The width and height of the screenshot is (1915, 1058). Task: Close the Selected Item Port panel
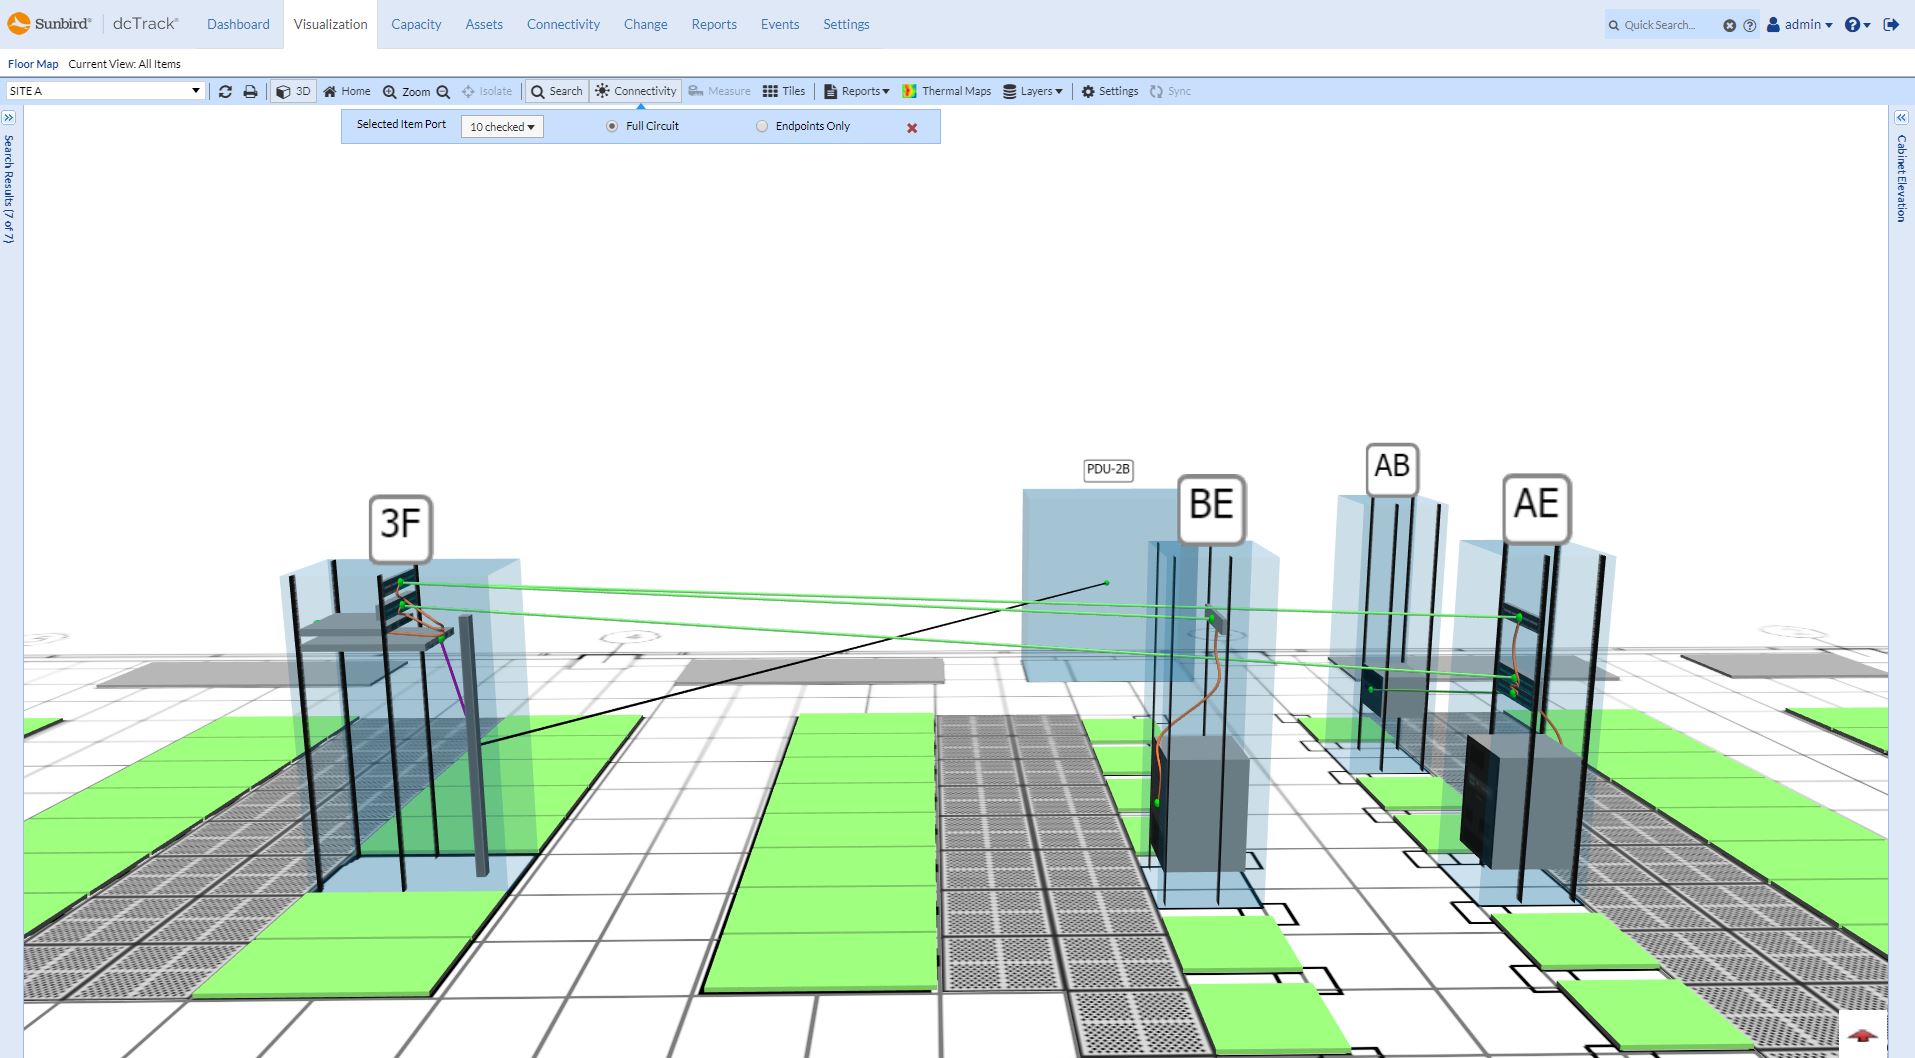(x=910, y=127)
